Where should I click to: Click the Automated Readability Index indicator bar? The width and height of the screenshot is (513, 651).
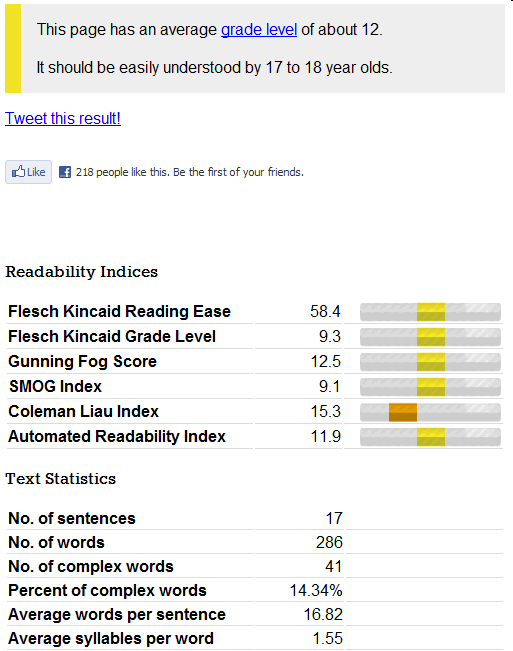(430, 437)
